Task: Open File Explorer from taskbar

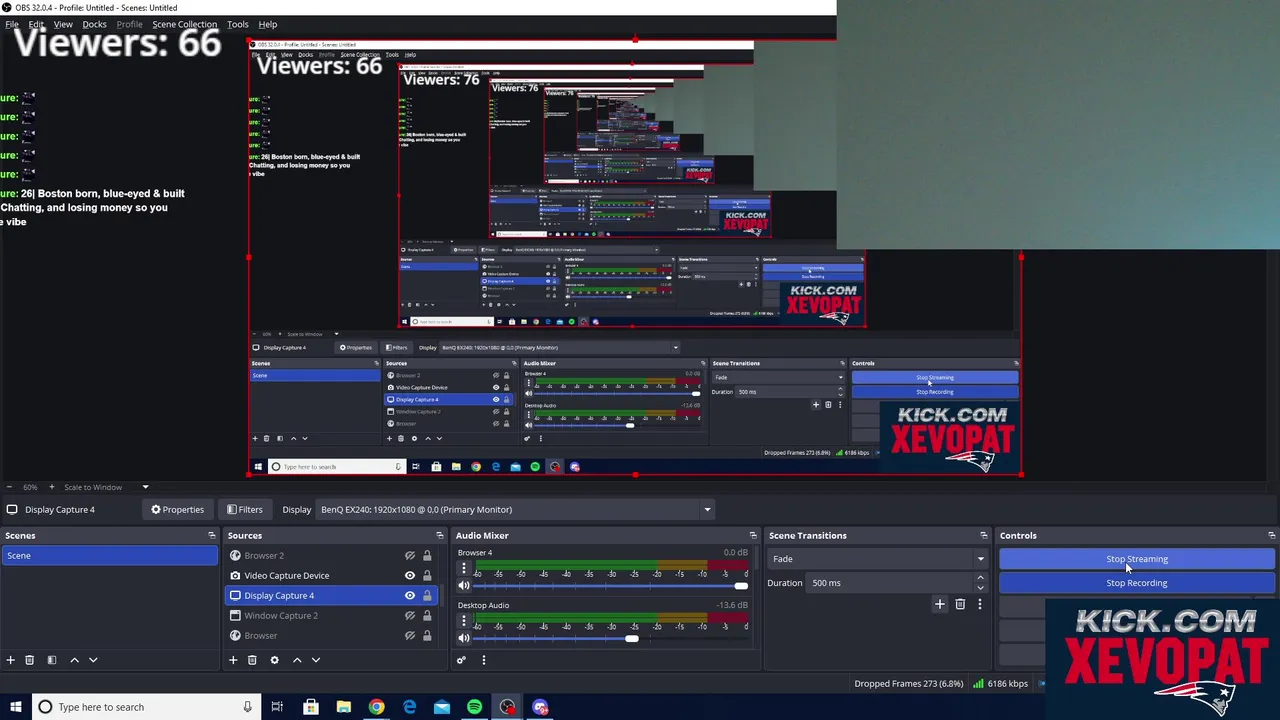Action: tap(343, 707)
